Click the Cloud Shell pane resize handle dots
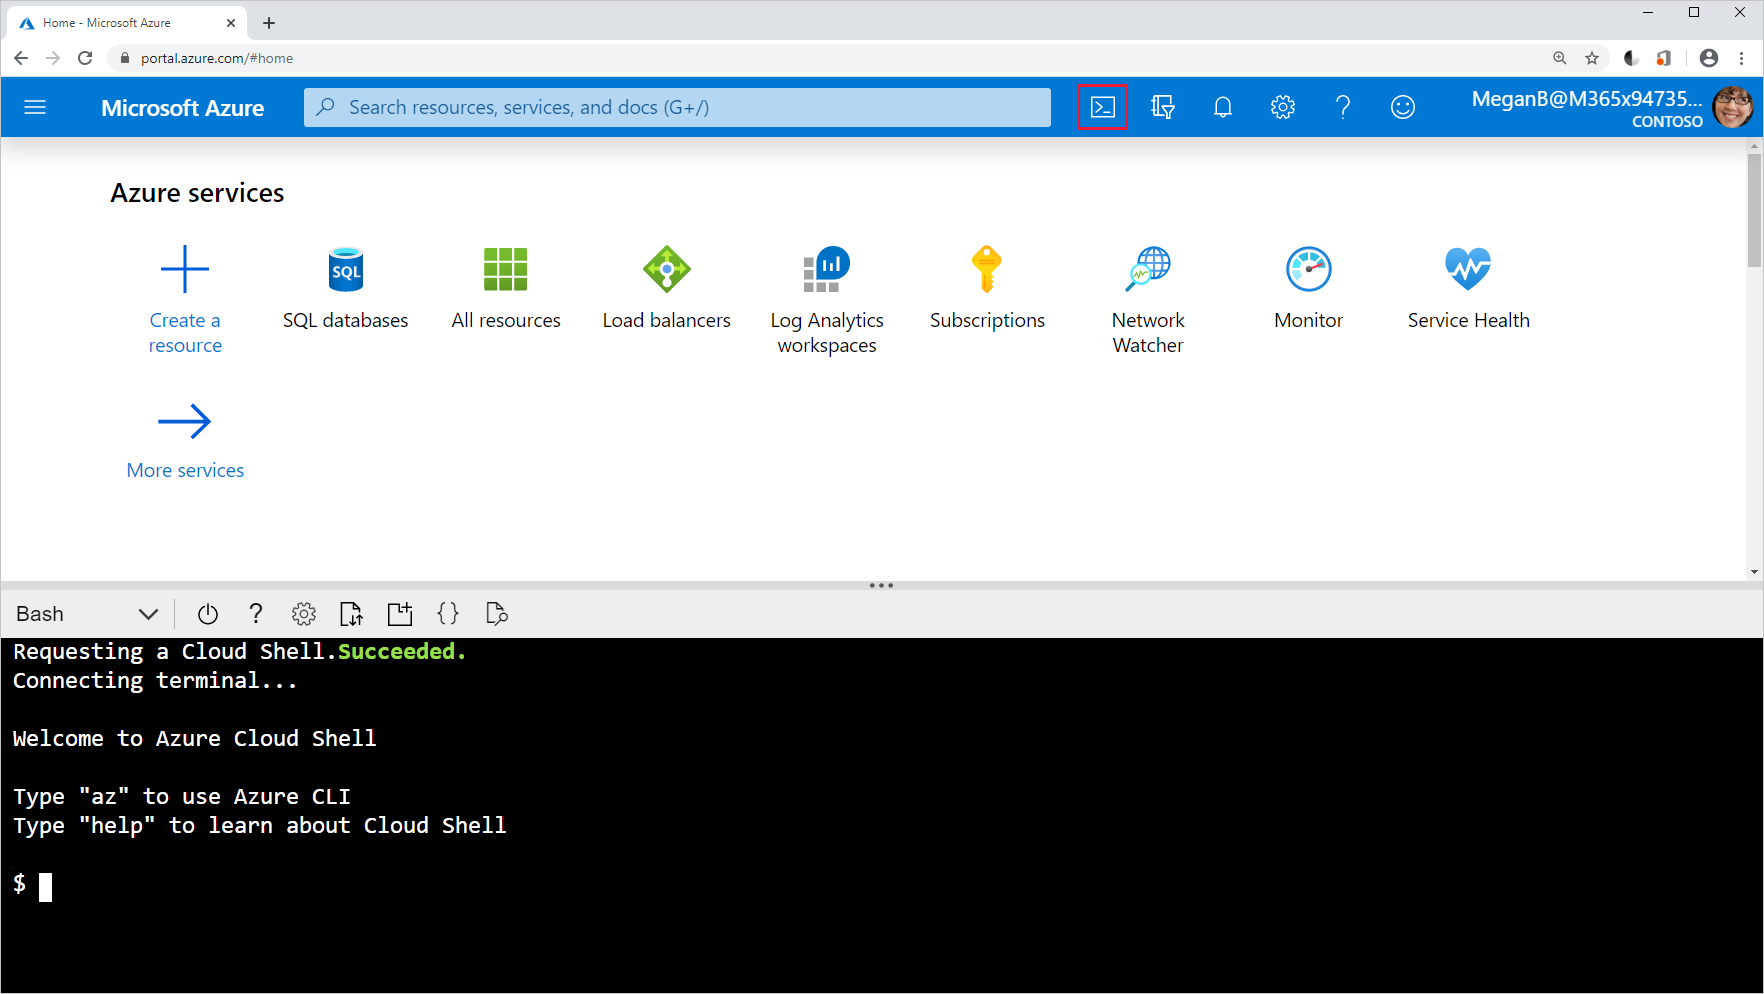This screenshot has height=994, width=1764. click(881, 586)
